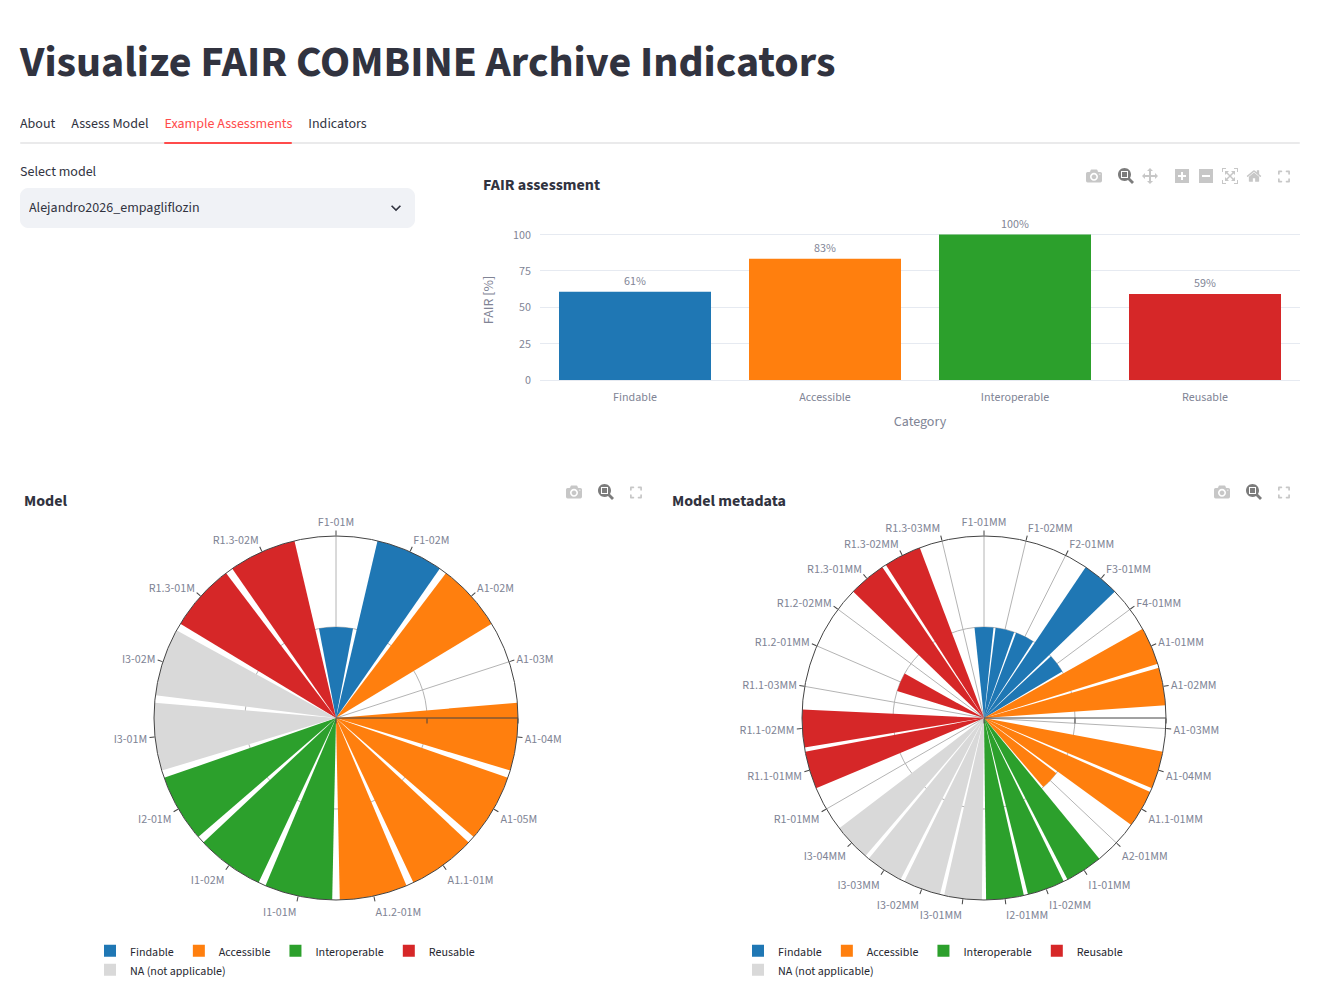Activate zoom tool on Model metadata chart

pos(1254,492)
